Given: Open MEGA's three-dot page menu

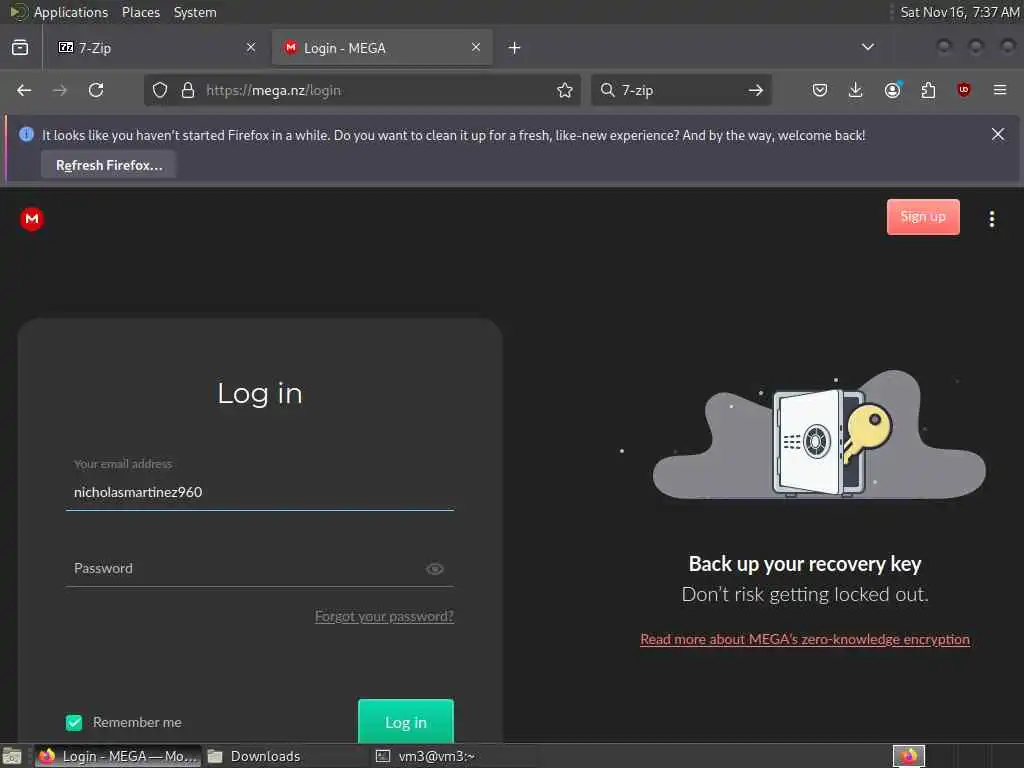Looking at the screenshot, I should (x=992, y=219).
